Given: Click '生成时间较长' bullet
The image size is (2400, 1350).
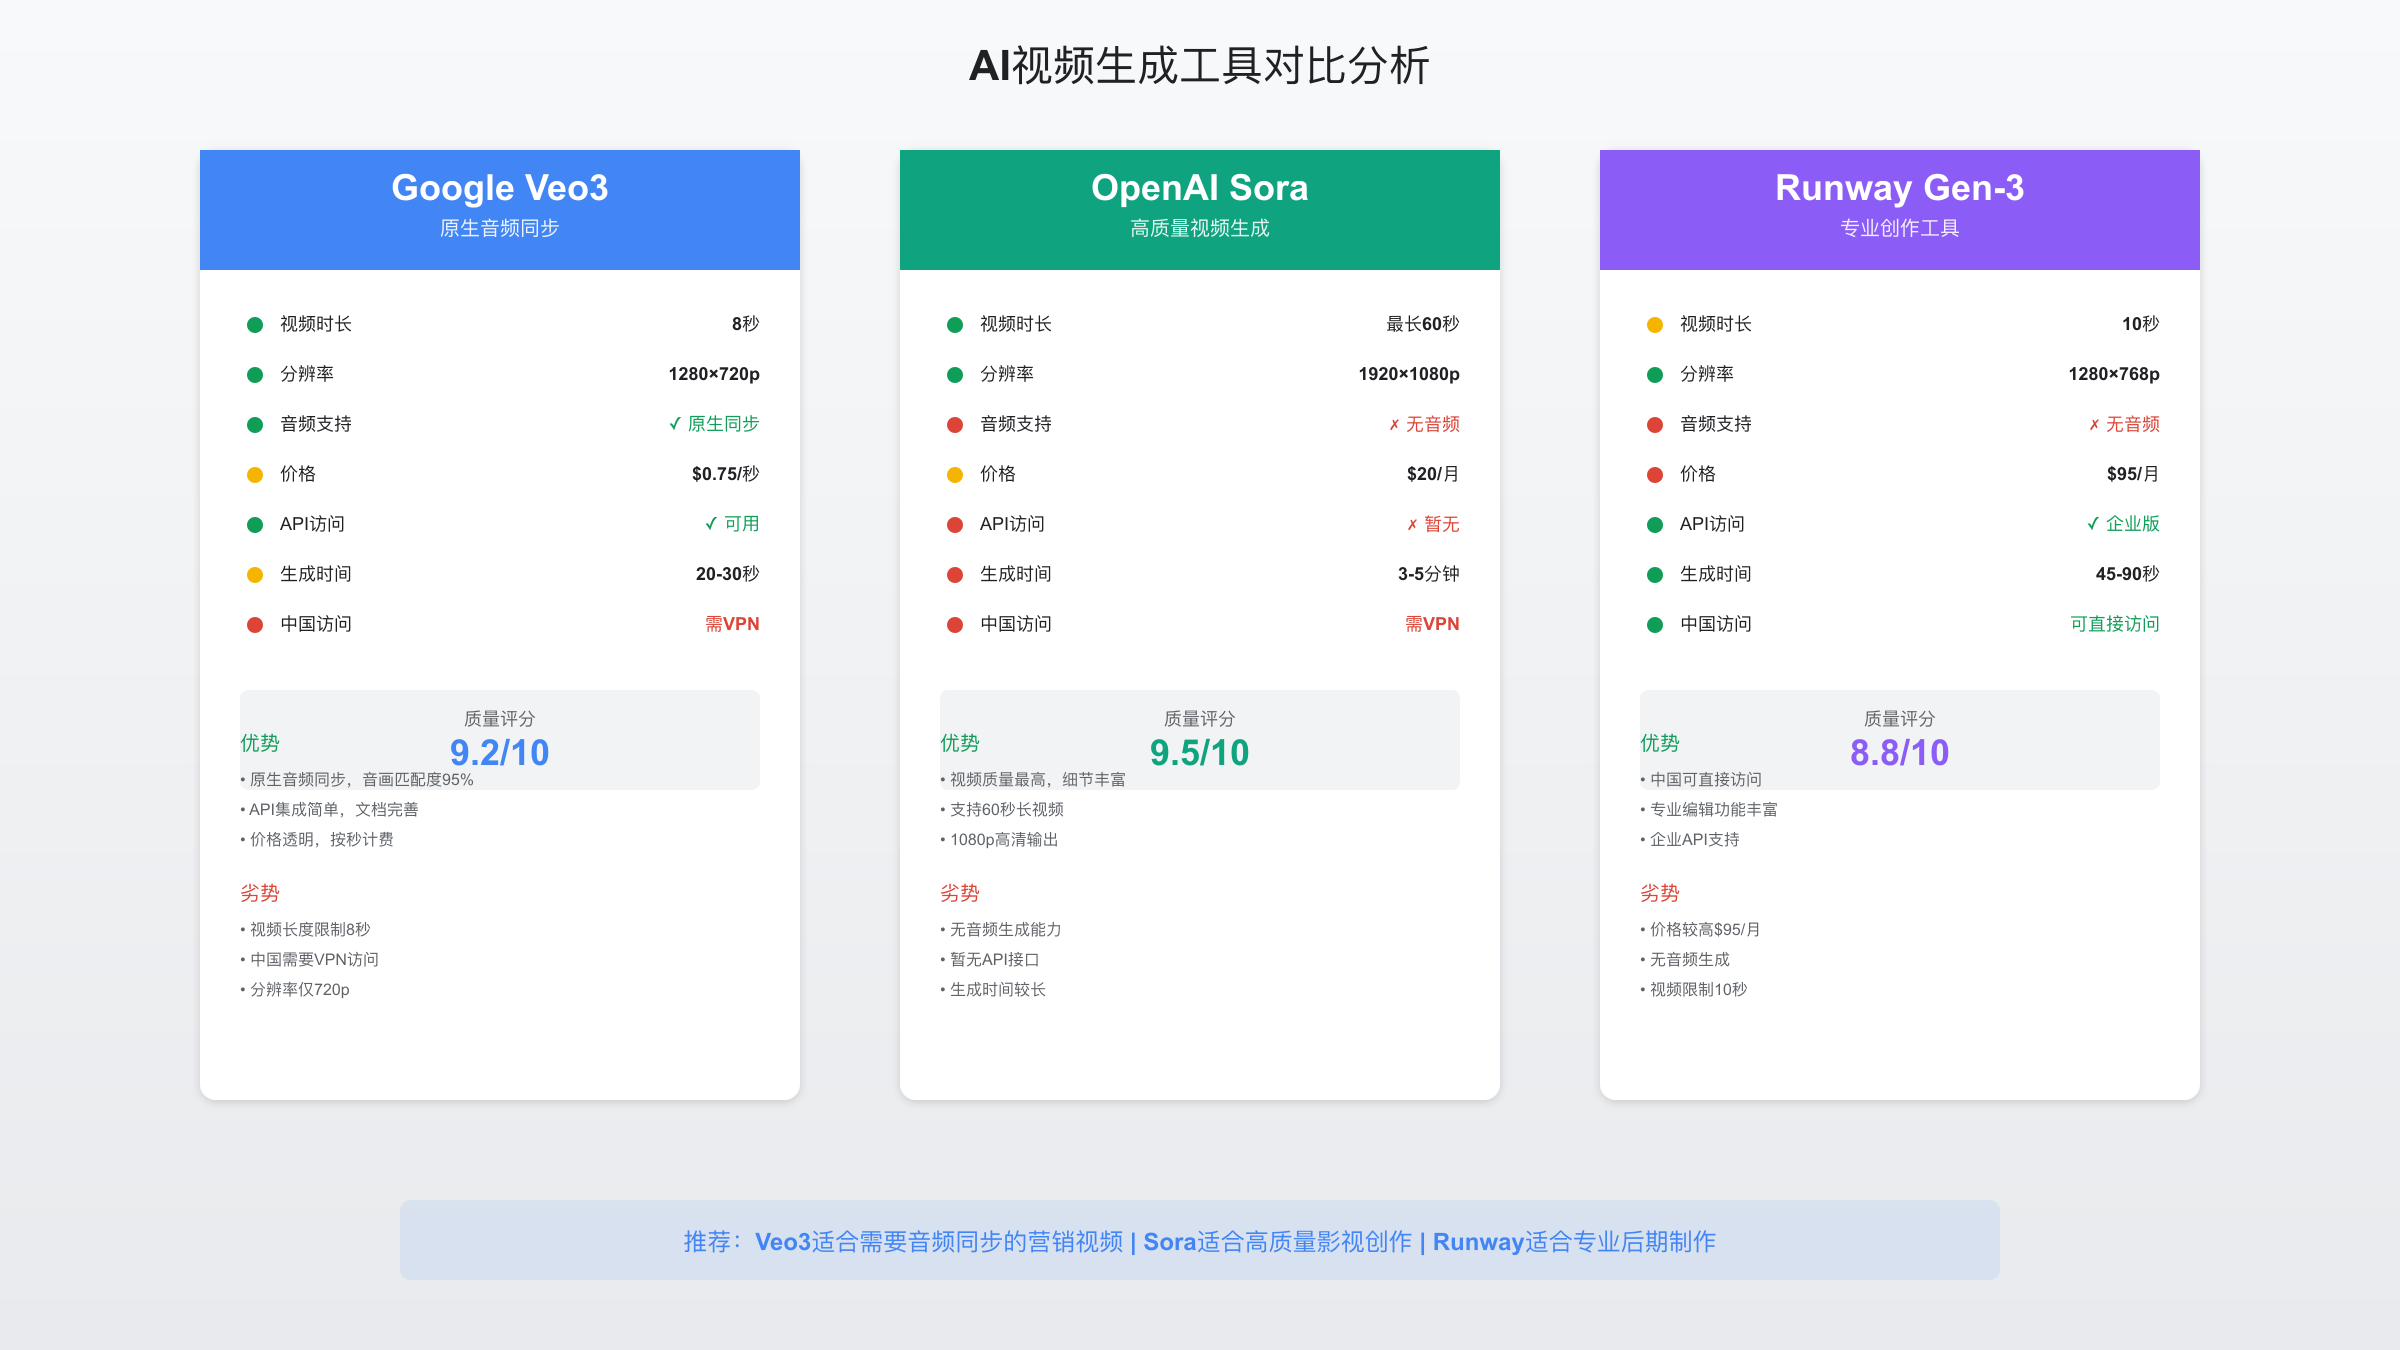Looking at the screenshot, I should click(x=993, y=990).
